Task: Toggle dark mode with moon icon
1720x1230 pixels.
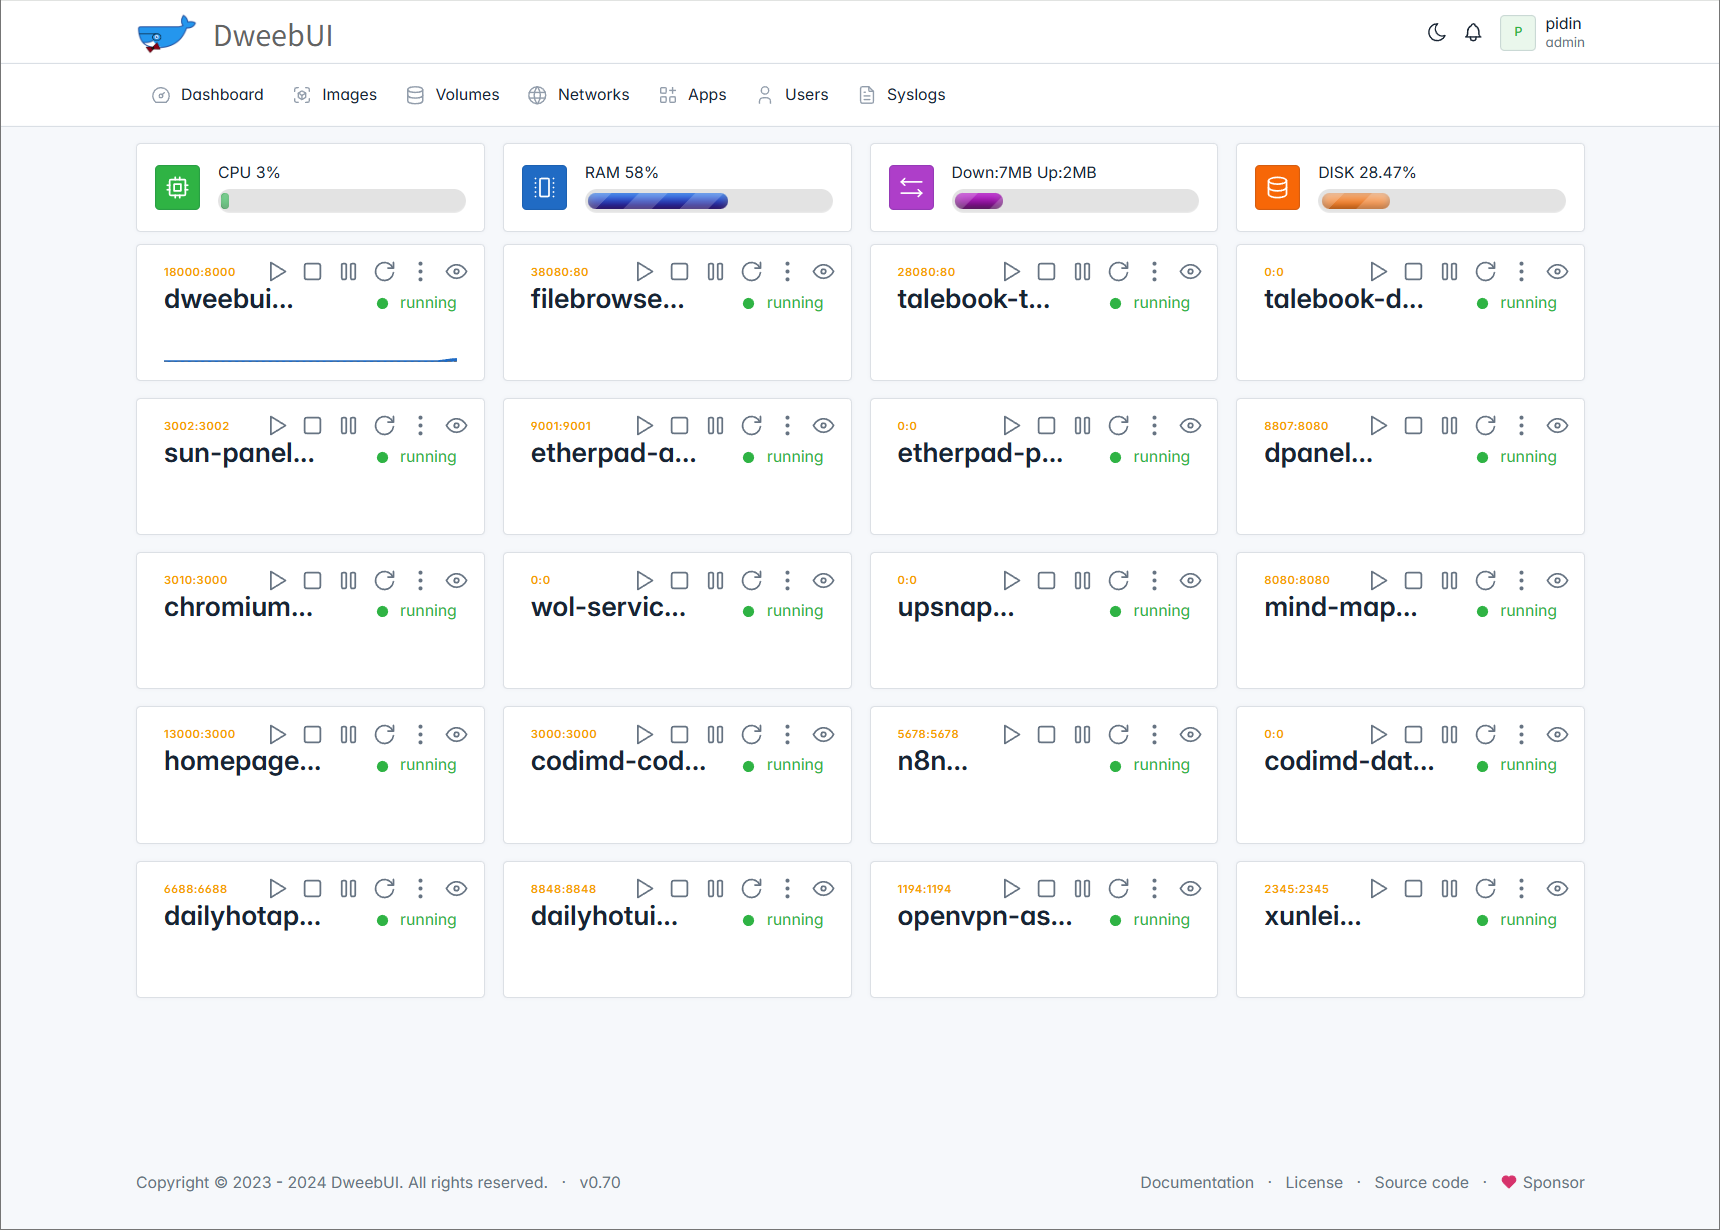Action: [x=1436, y=33]
